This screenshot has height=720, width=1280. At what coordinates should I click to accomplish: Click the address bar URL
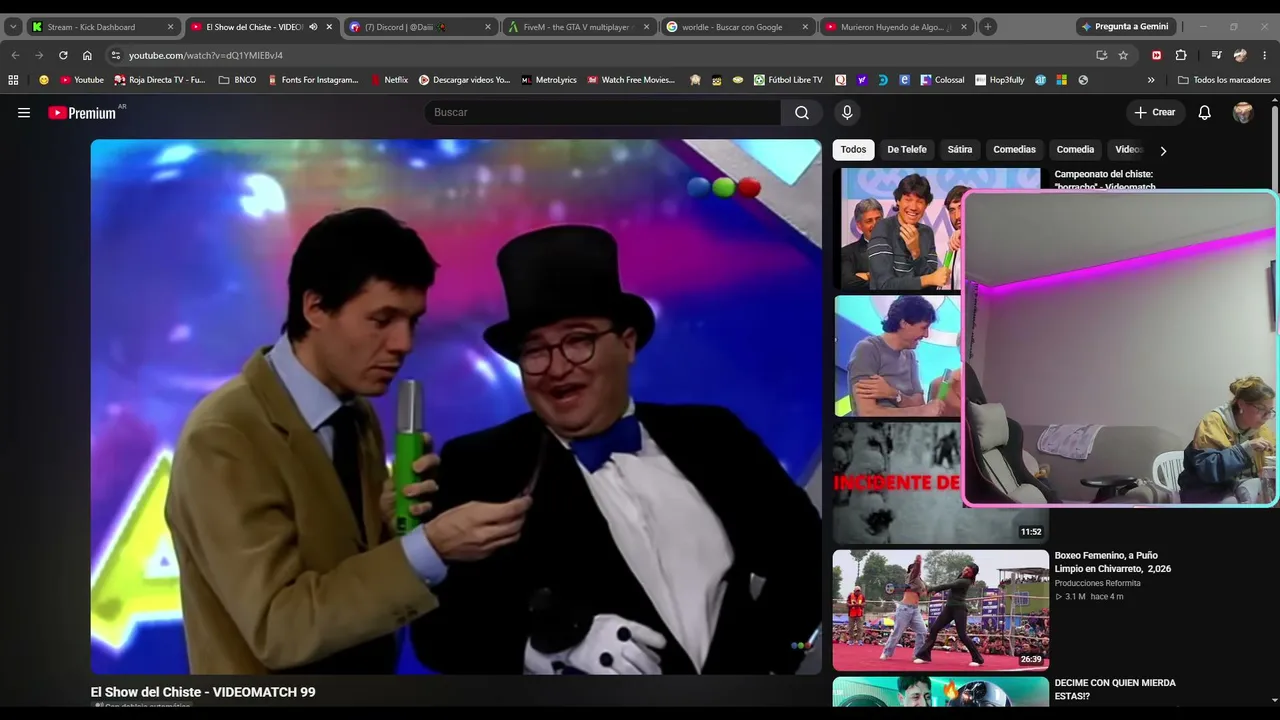point(206,55)
